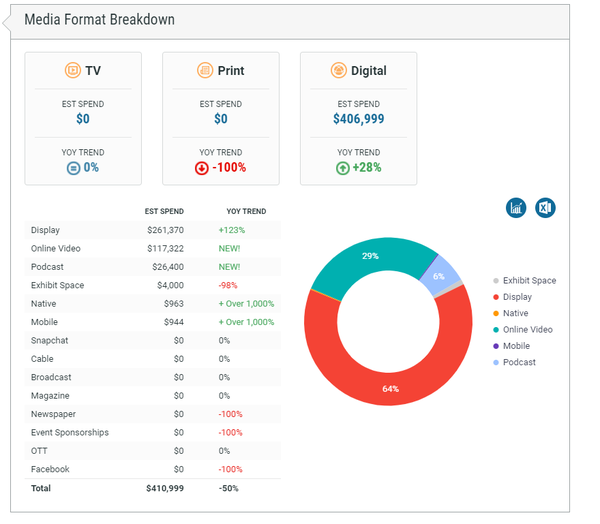Click the $26,400 Podcast spend
The width and height of the screenshot is (600, 524).
point(168,267)
